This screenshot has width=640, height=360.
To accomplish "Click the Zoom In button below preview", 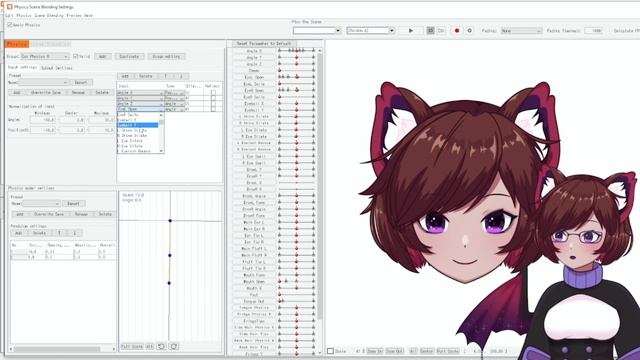I will point(374,351).
